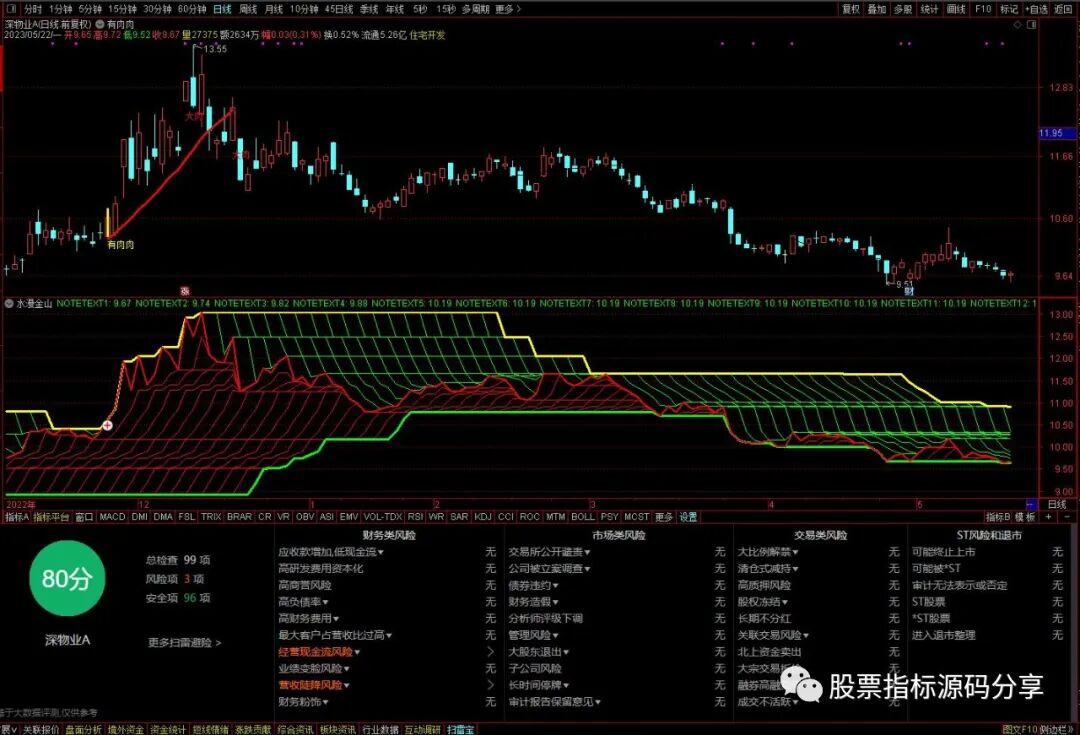1080x735 pixels.
Task: Switch chart period to 分时
Action: (33, 9)
